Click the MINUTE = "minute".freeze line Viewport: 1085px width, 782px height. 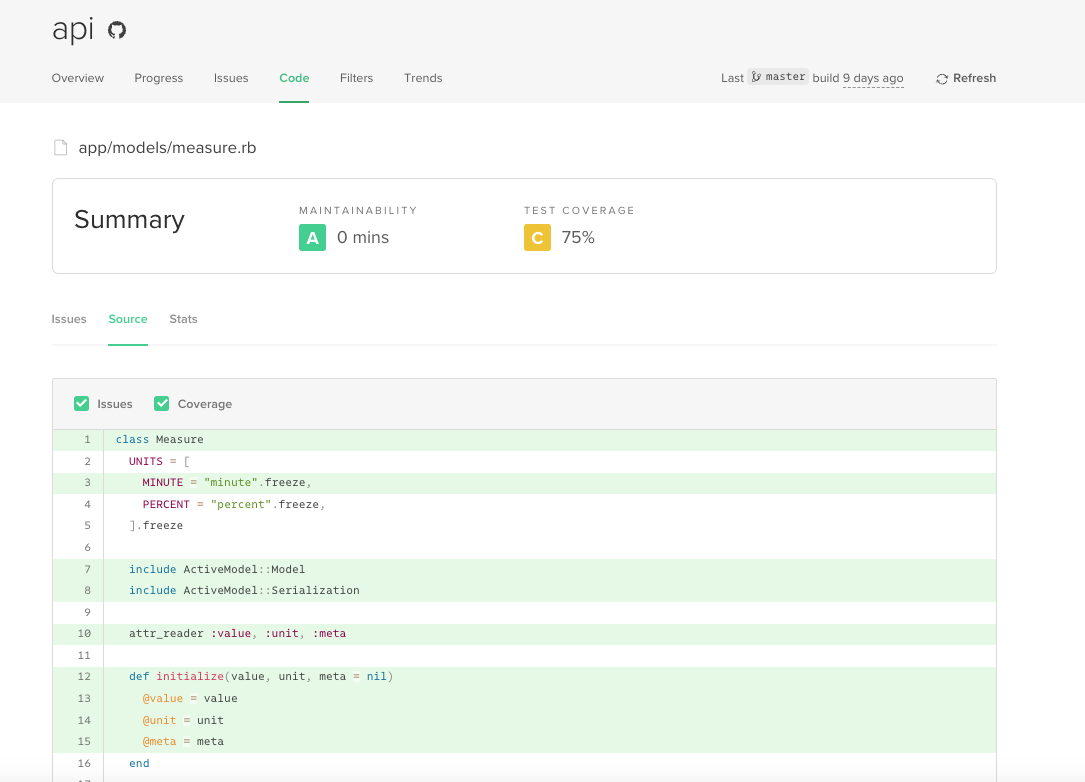(x=227, y=482)
